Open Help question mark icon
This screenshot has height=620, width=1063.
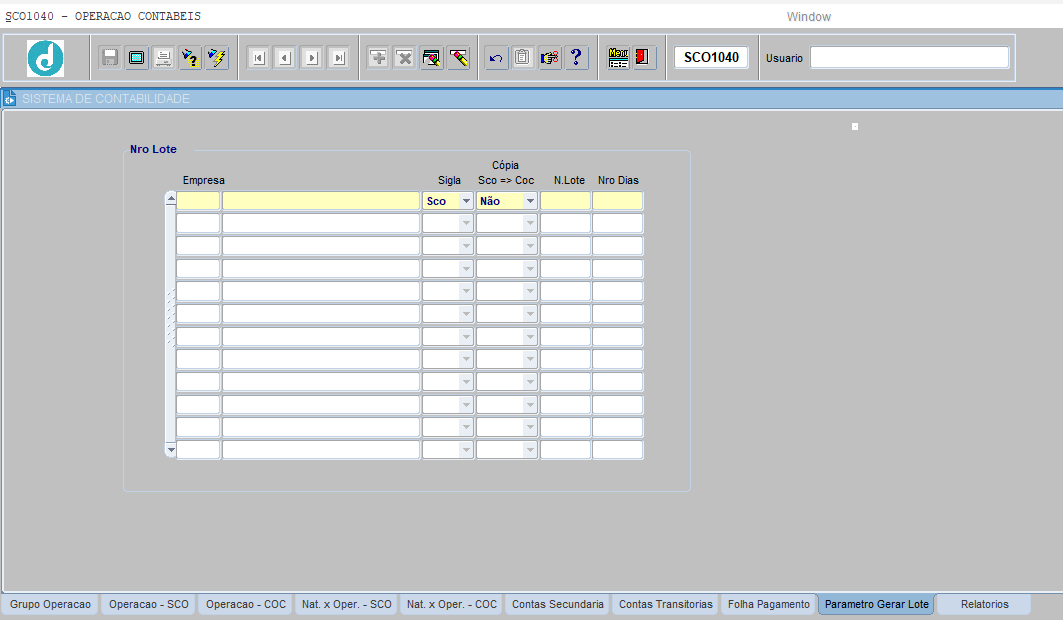[576, 58]
